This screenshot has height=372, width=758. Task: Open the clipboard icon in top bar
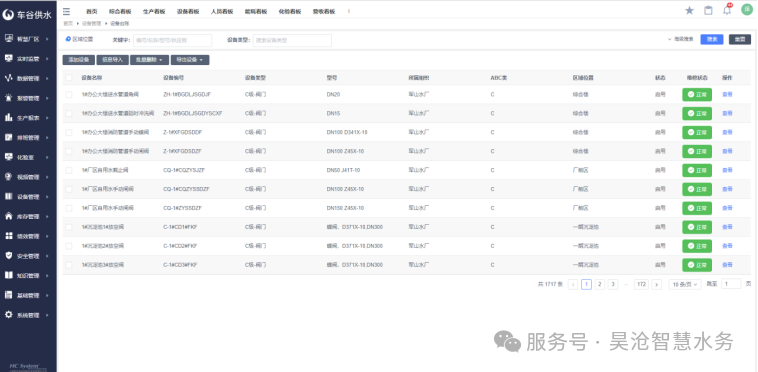[x=708, y=10]
